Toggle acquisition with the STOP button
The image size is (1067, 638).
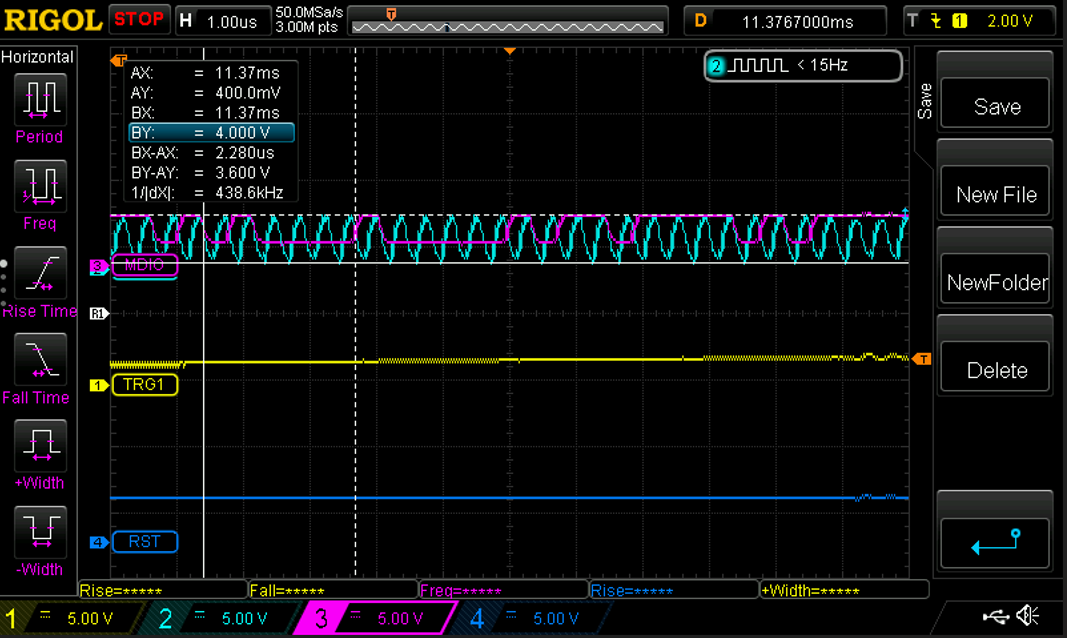[x=139, y=19]
